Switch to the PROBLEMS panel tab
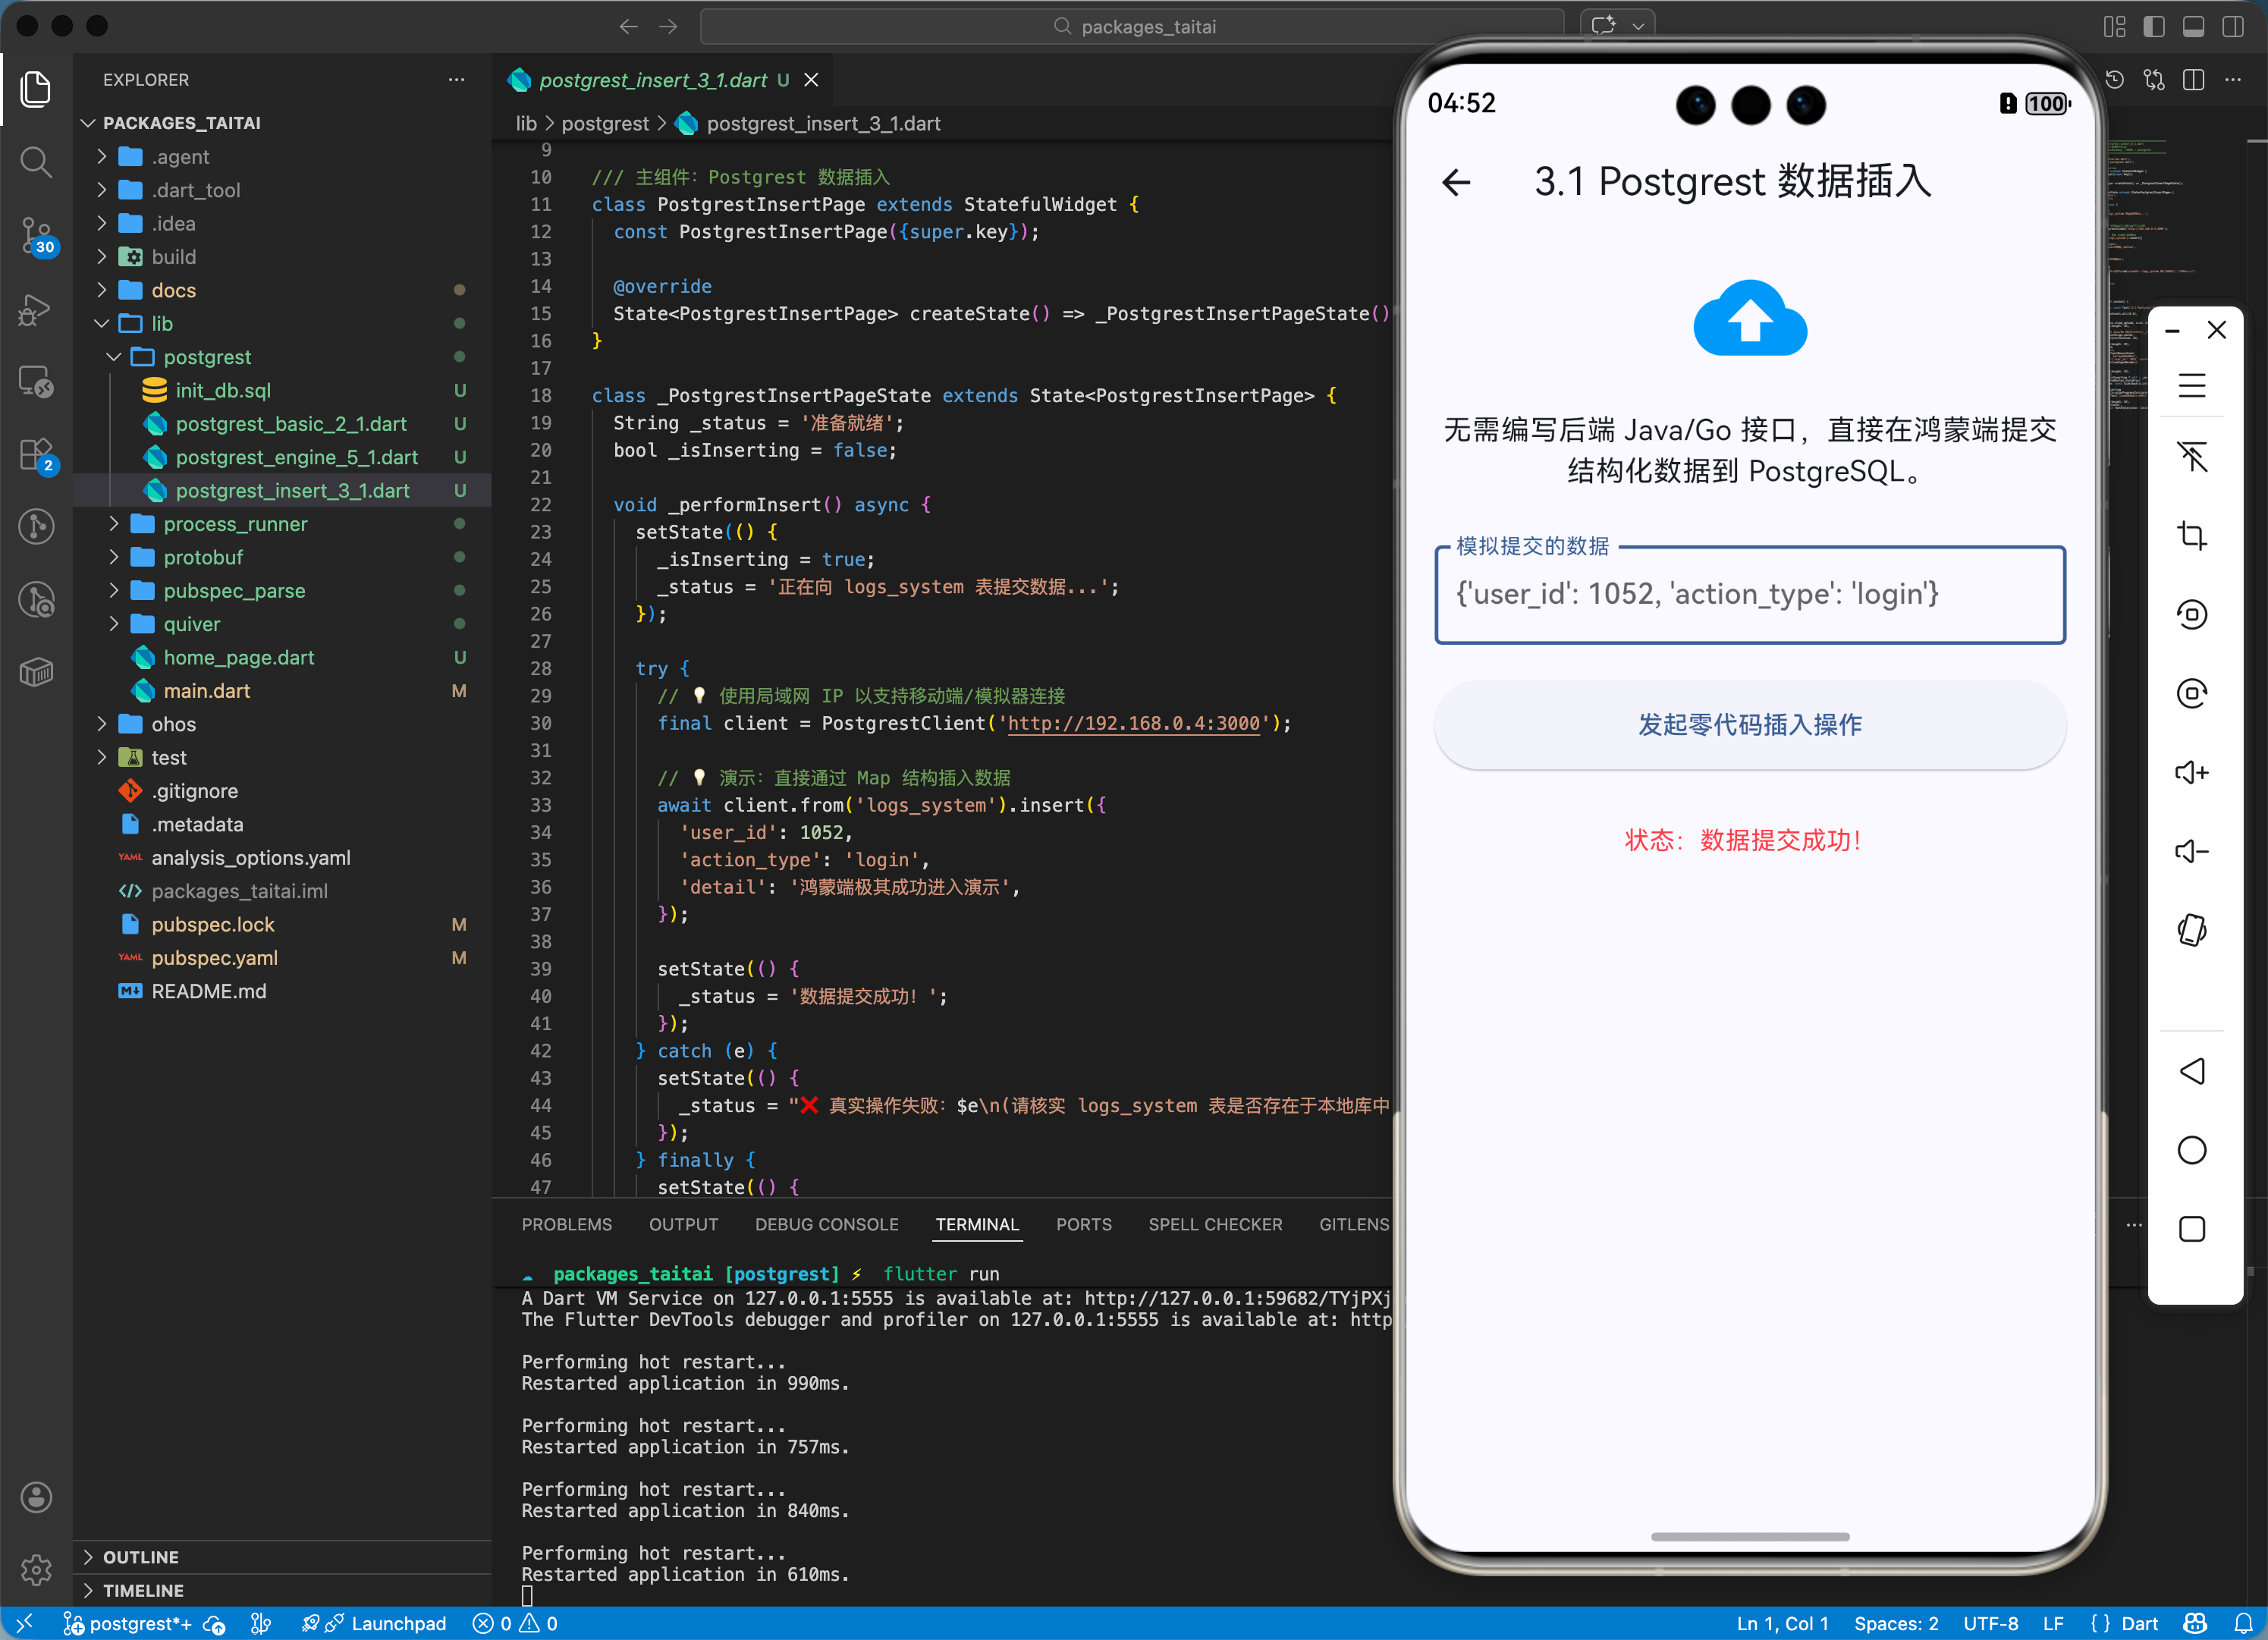 click(566, 1224)
